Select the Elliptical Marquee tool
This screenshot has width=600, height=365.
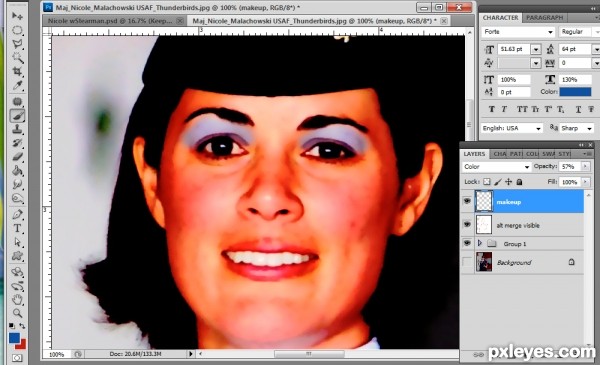pyautogui.click(x=17, y=30)
